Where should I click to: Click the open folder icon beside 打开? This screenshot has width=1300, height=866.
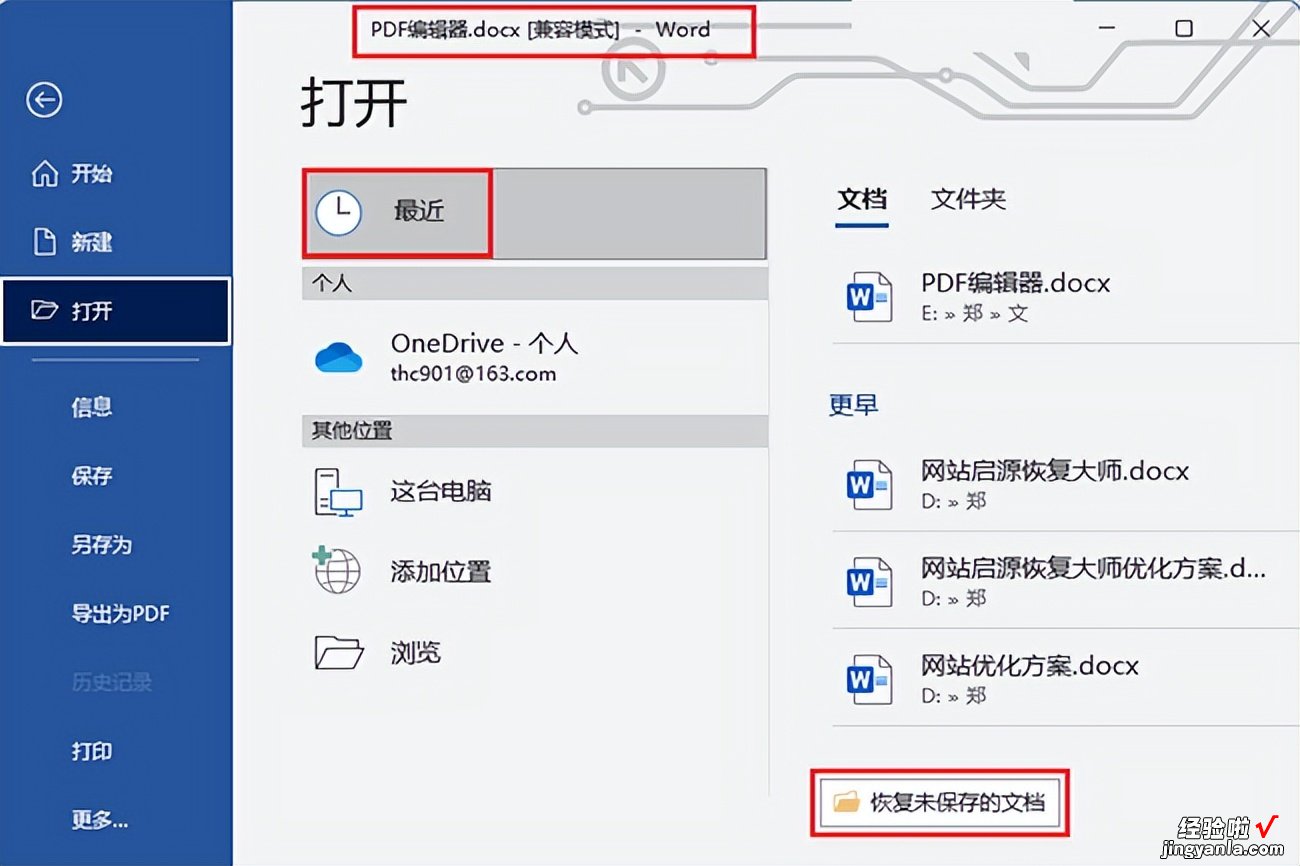45,311
